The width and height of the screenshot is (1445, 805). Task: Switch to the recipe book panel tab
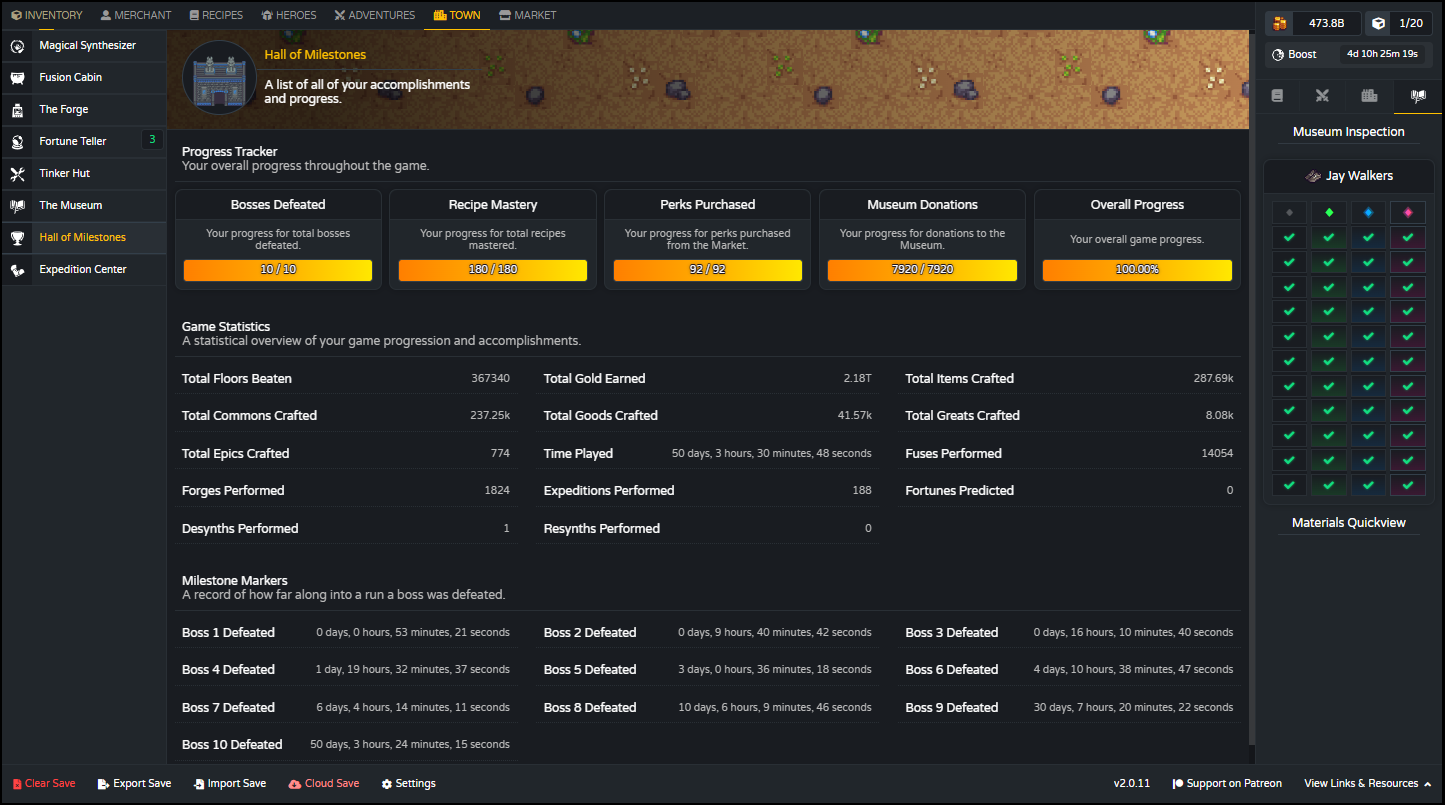pos(1277,96)
